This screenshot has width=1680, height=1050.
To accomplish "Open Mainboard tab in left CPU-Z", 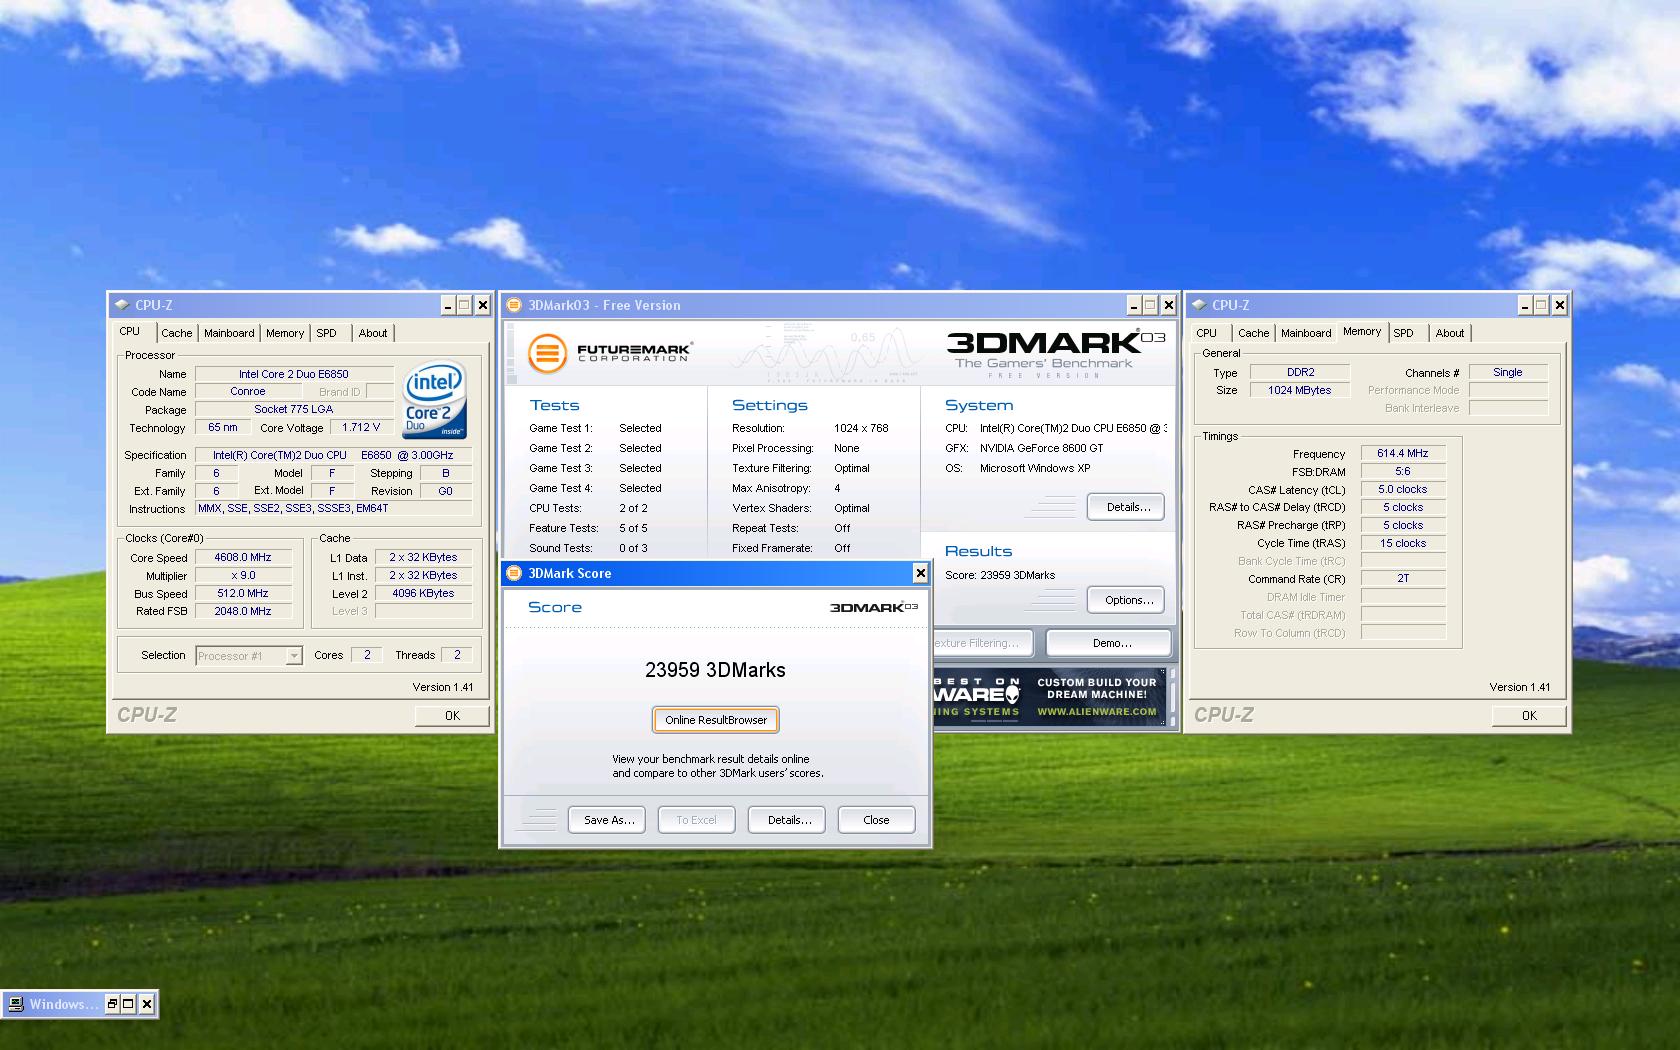I will point(229,333).
